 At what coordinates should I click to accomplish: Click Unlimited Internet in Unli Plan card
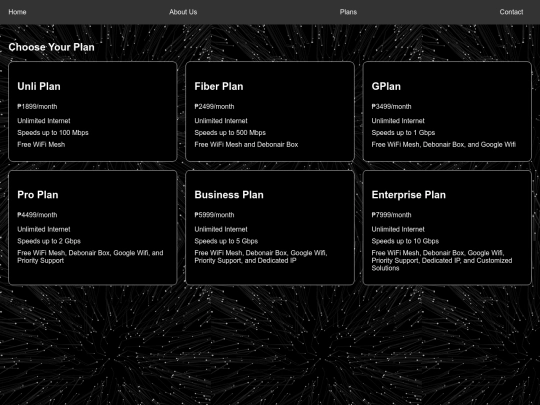pyautogui.click(x=44, y=121)
